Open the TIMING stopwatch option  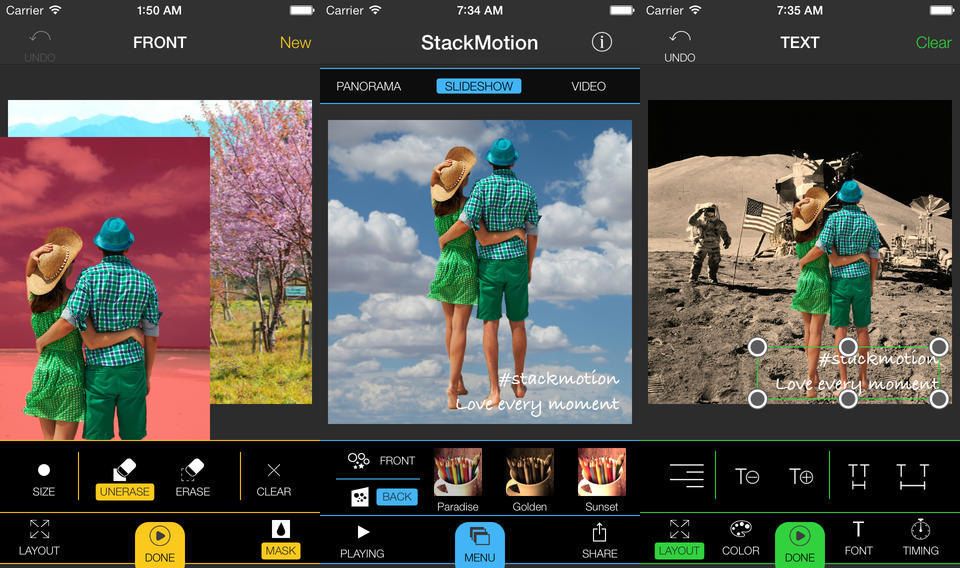(x=920, y=537)
